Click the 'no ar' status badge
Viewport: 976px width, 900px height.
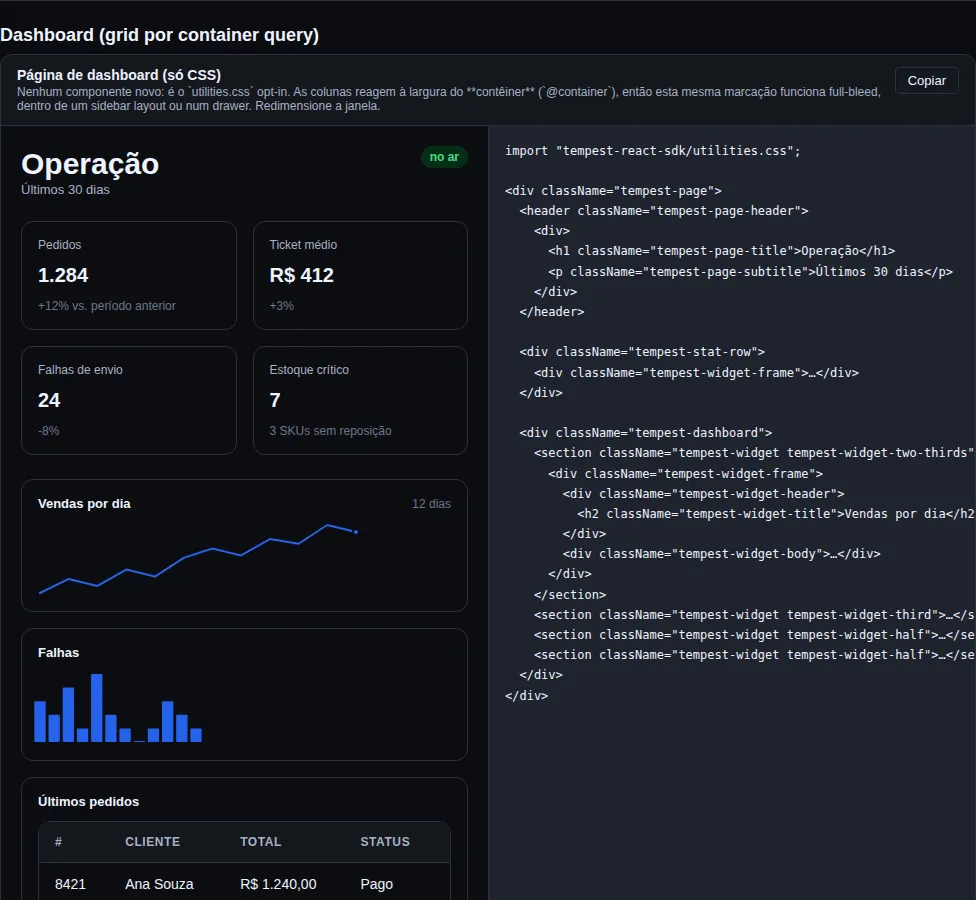pyautogui.click(x=444, y=157)
